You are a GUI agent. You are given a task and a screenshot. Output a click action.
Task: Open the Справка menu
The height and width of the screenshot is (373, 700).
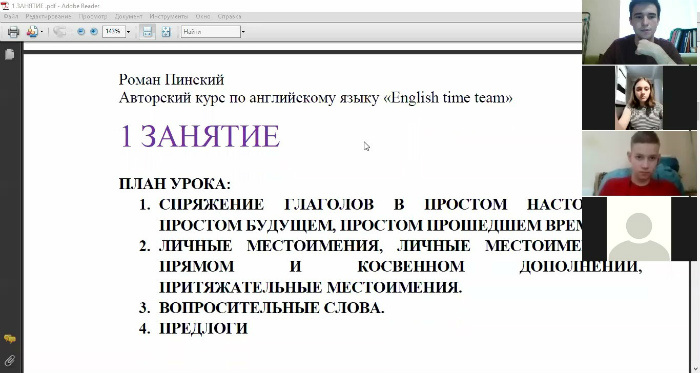point(229,17)
